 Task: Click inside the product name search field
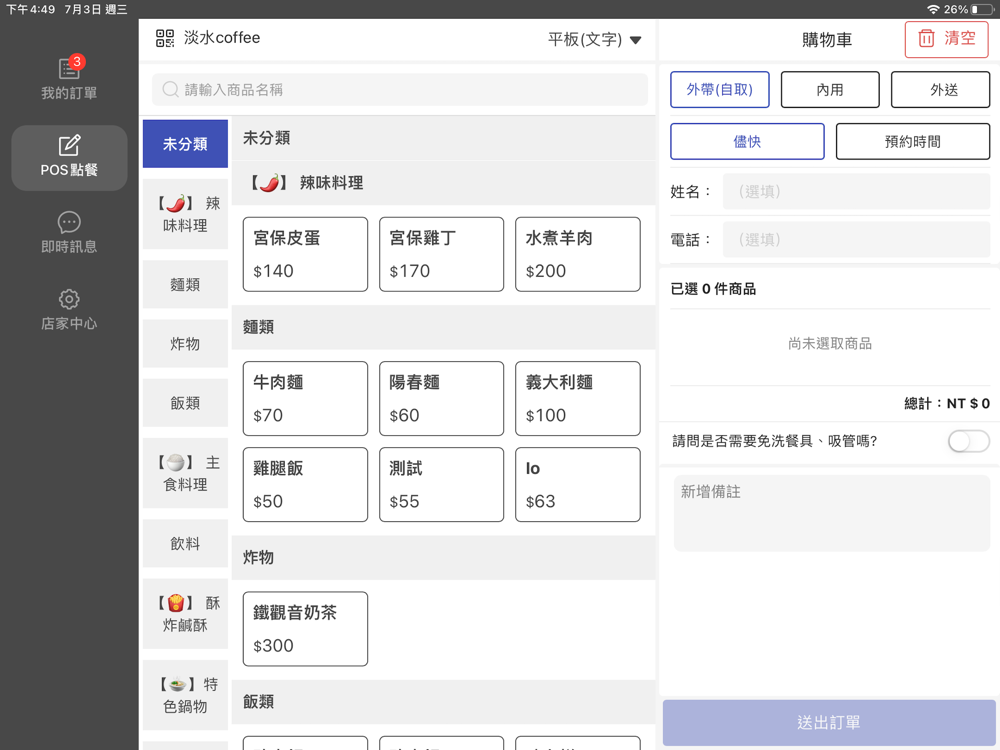pos(400,89)
